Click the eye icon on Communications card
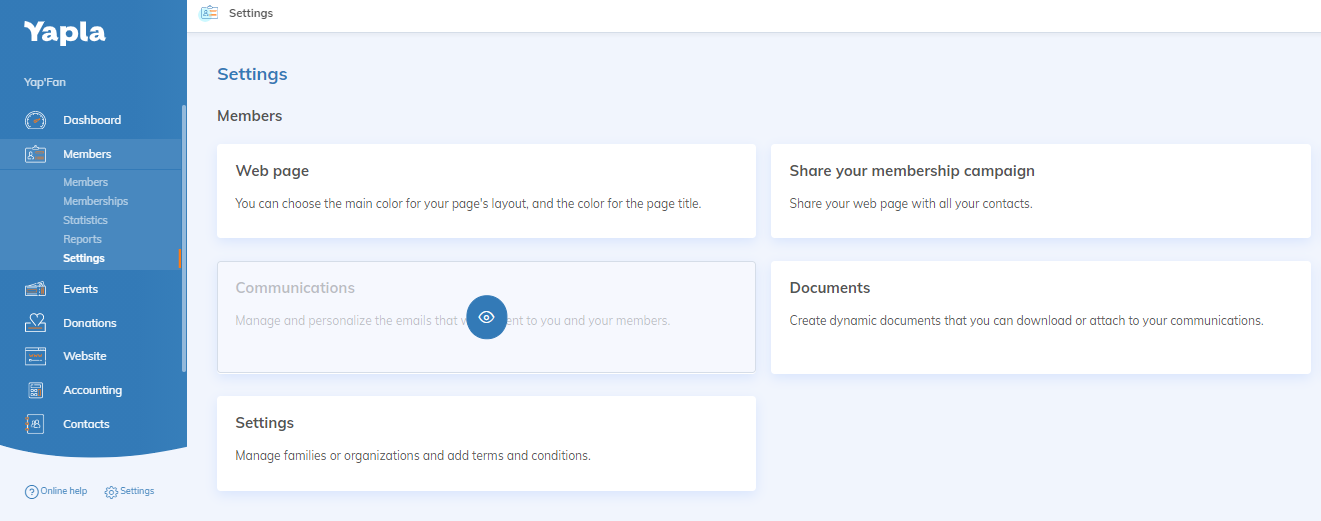Image resolution: width=1321 pixels, height=521 pixels. pos(487,317)
